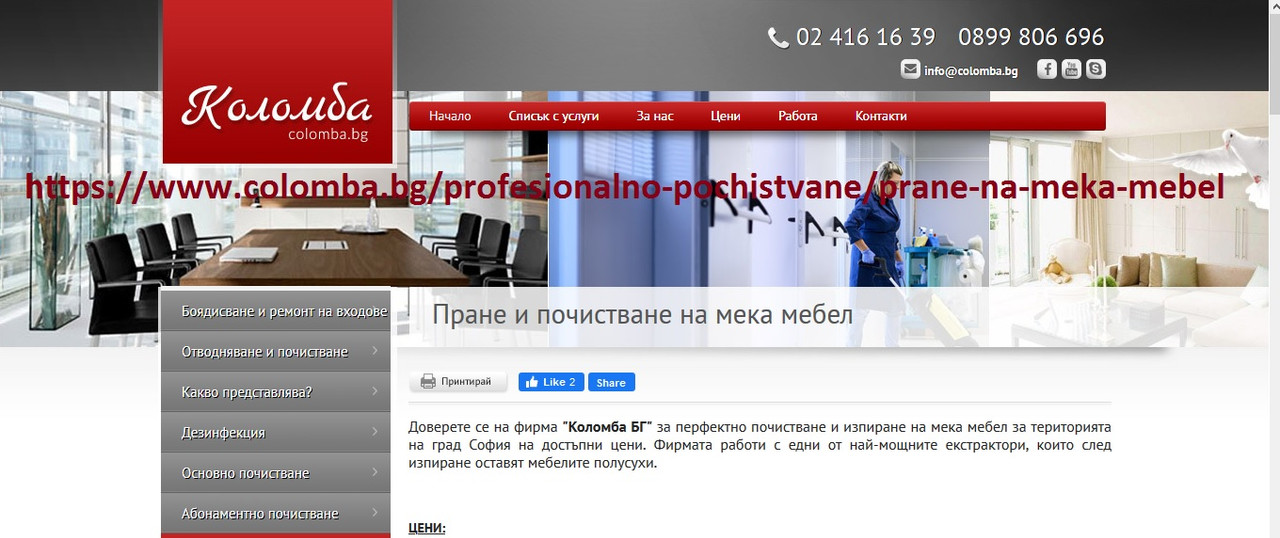Expand arrow next to Отводняване и почистване

click(374, 351)
